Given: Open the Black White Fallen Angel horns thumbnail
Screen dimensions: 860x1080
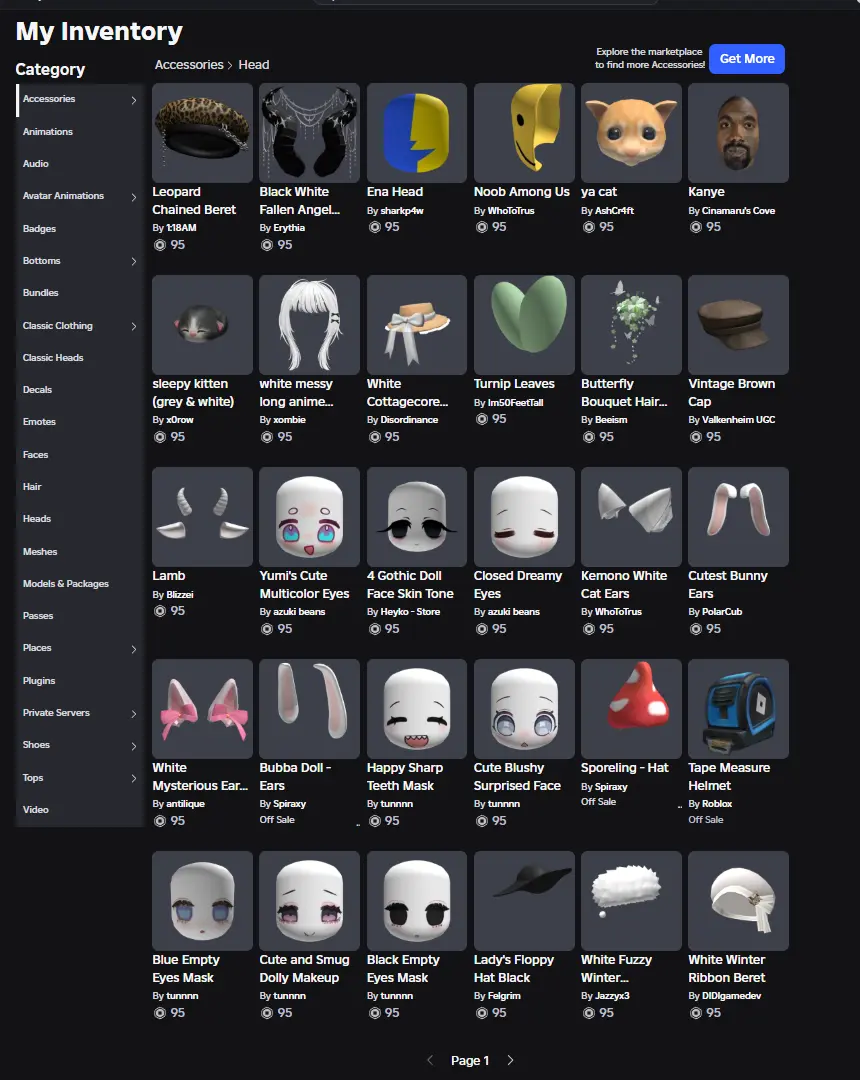Looking at the screenshot, I should click(x=309, y=133).
